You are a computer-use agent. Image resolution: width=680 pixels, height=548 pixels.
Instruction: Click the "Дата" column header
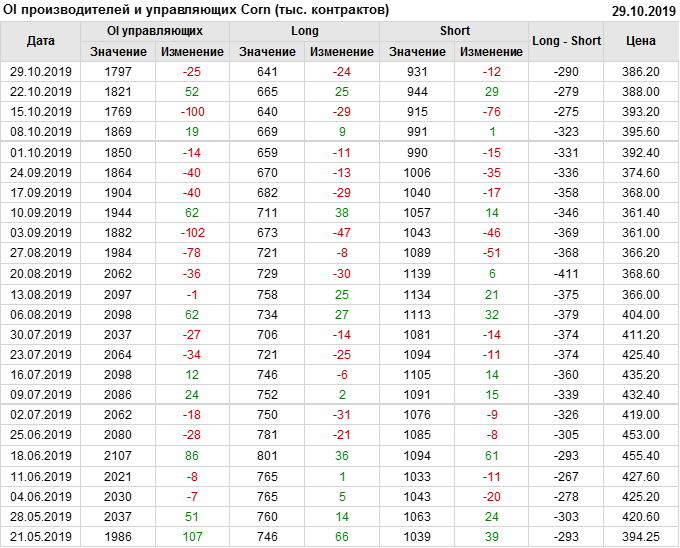[41, 41]
